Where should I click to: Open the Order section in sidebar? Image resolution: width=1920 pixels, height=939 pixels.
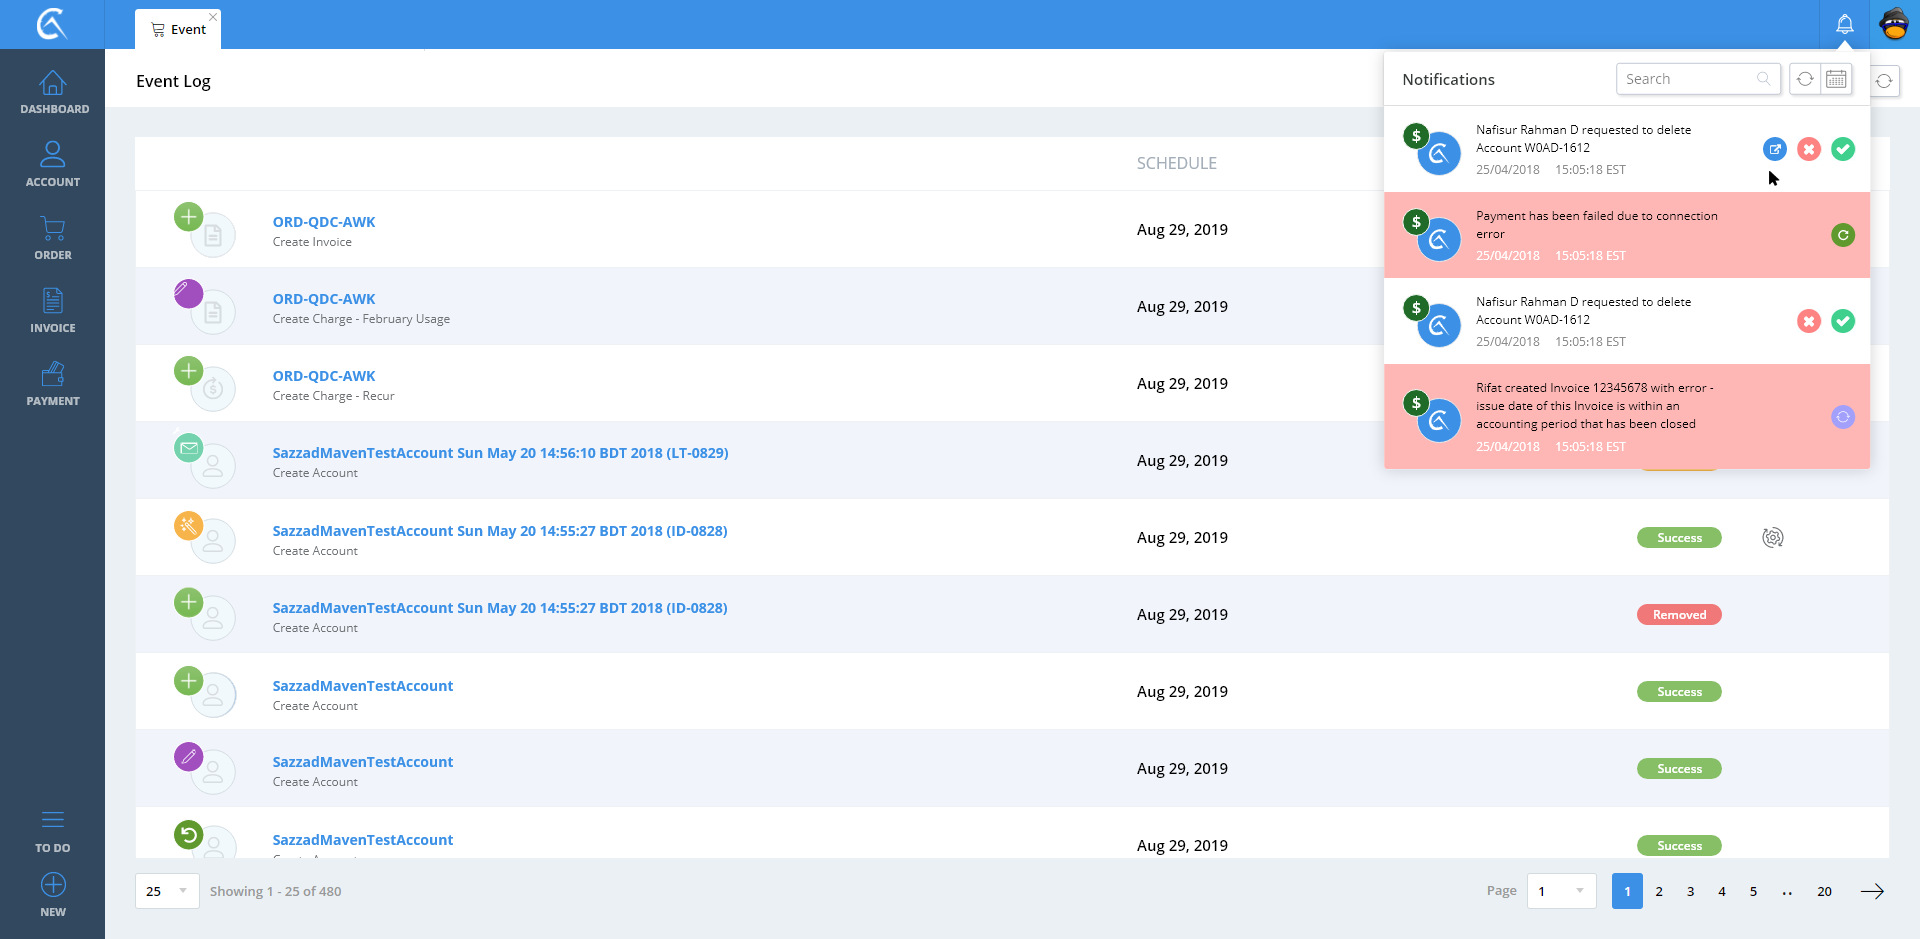(x=53, y=238)
